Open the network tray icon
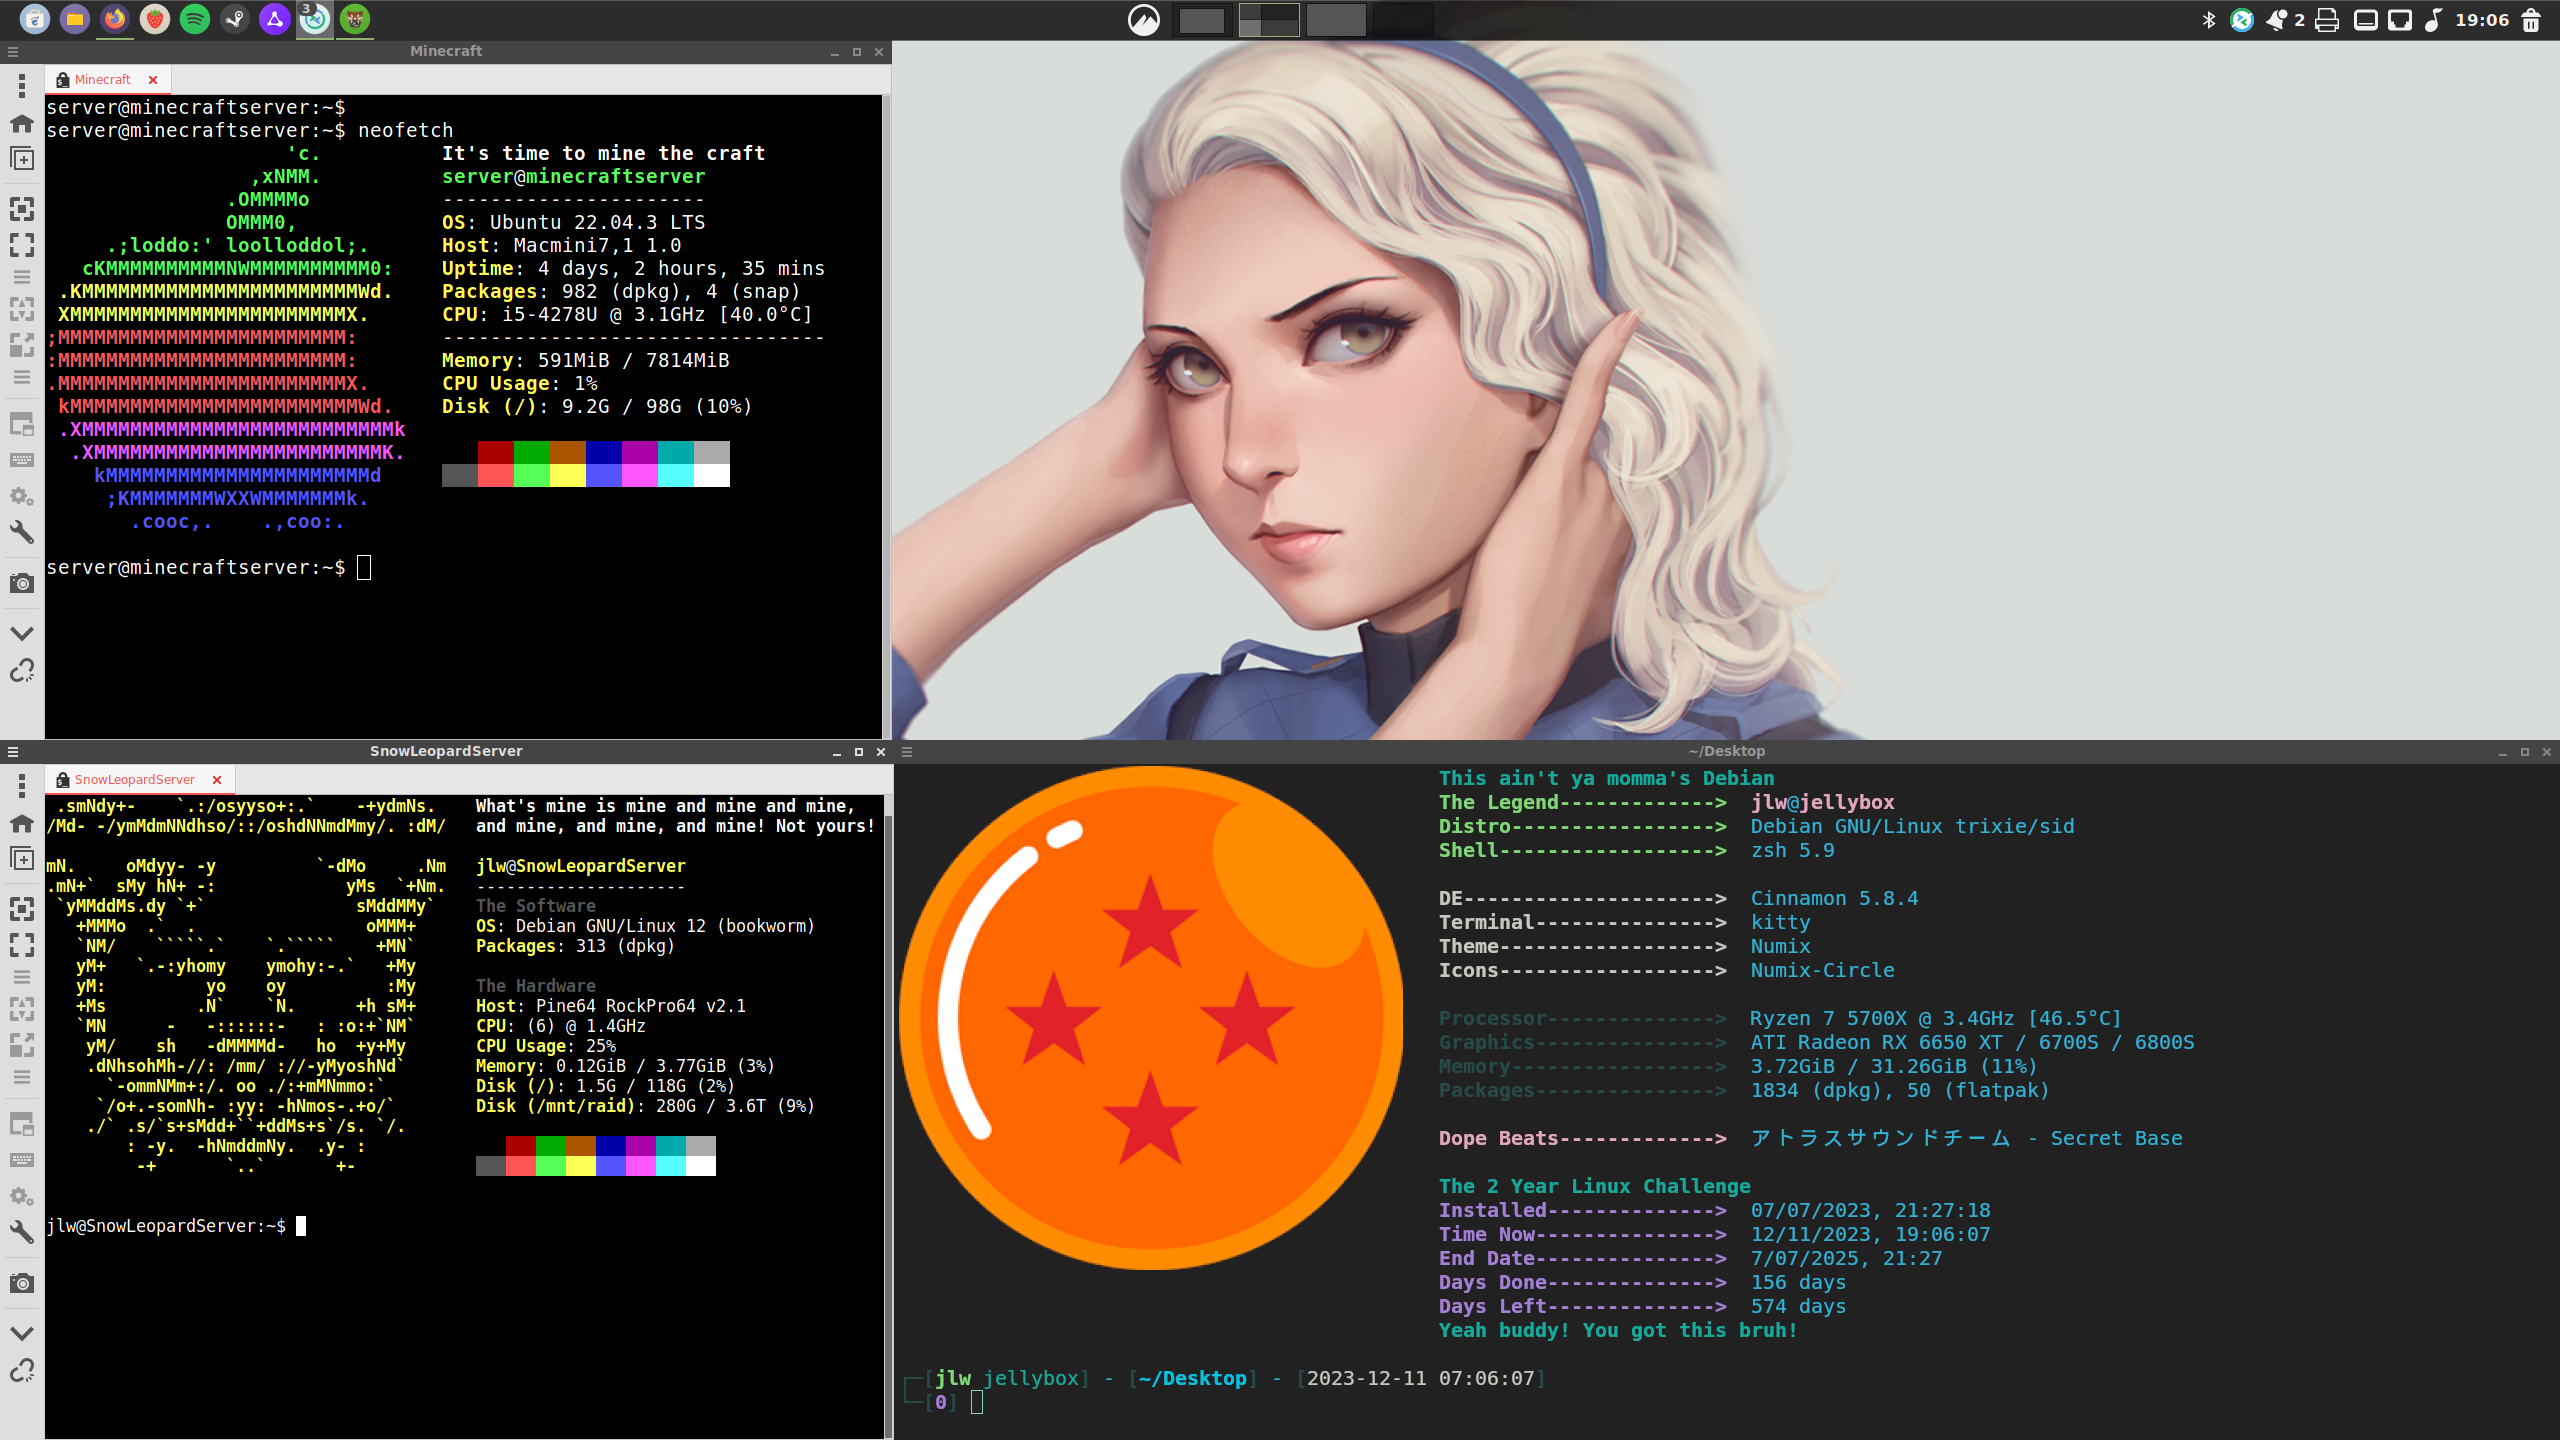The height and width of the screenshot is (1440, 2560). [2400, 20]
